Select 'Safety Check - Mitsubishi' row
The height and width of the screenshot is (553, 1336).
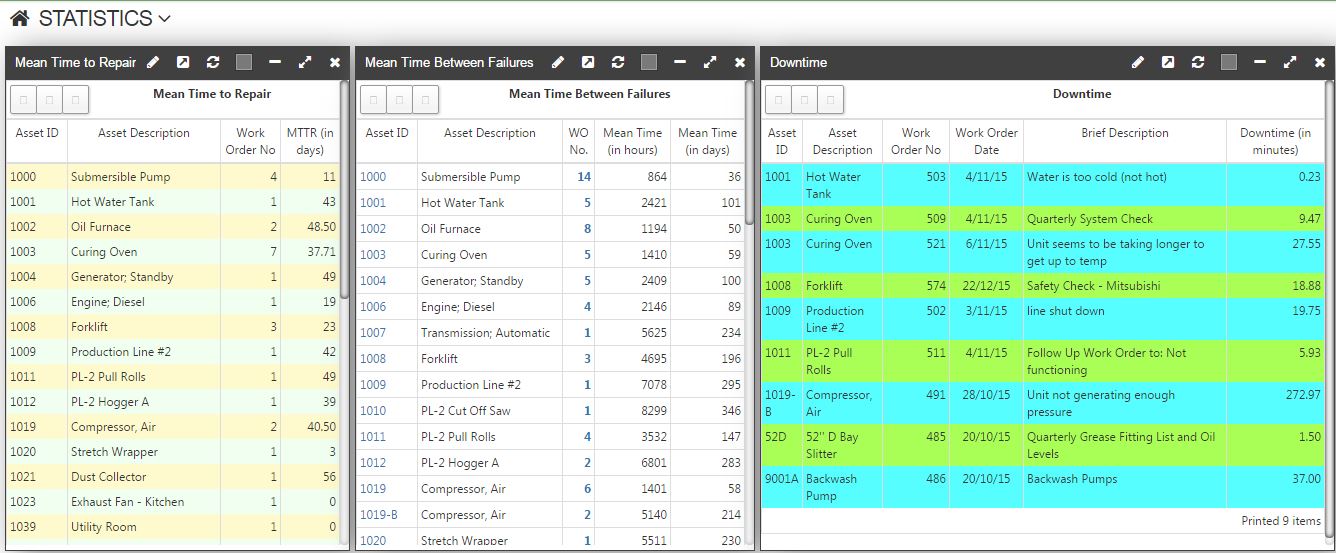(1043, 286)
